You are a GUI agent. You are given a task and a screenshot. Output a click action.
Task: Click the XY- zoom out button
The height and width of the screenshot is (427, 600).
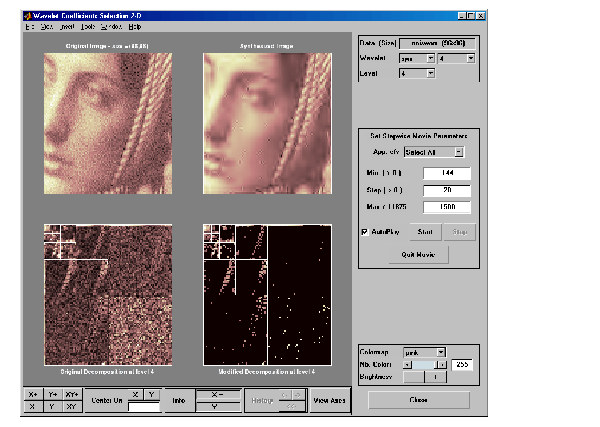coord(72,406)
